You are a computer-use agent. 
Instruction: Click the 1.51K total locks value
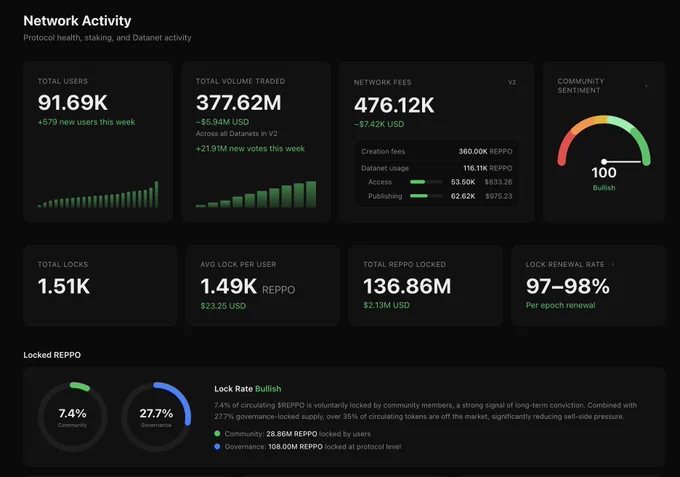coord(64,286)
